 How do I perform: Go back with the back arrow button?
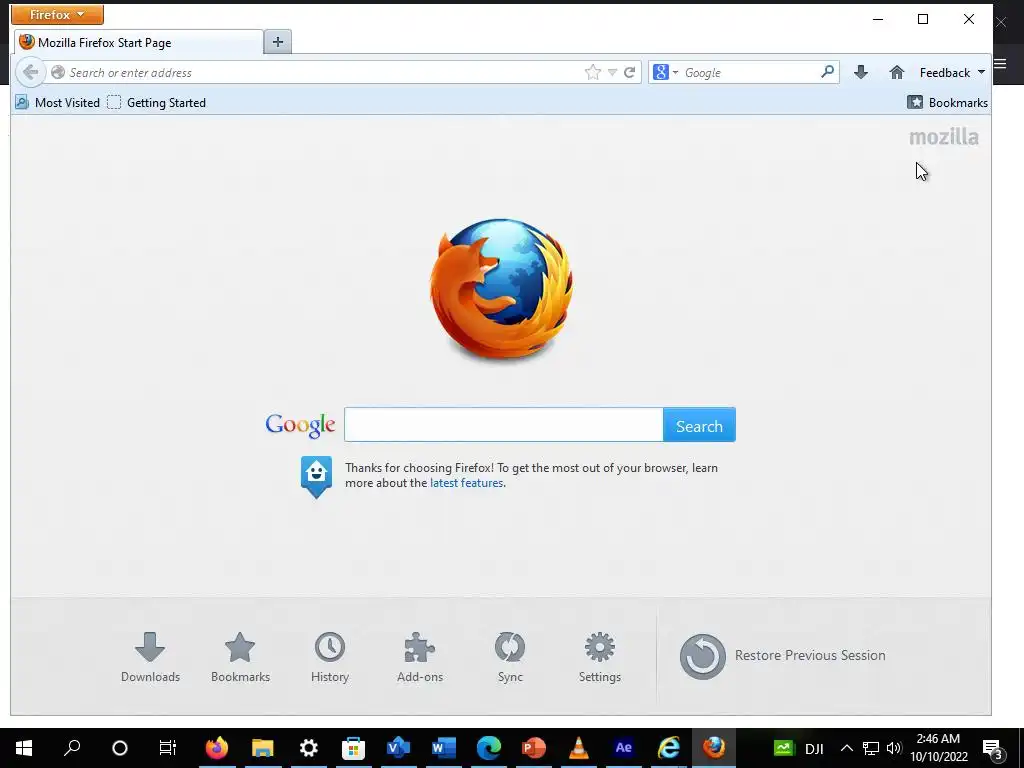pyautogui.click(x=30, y=72)
